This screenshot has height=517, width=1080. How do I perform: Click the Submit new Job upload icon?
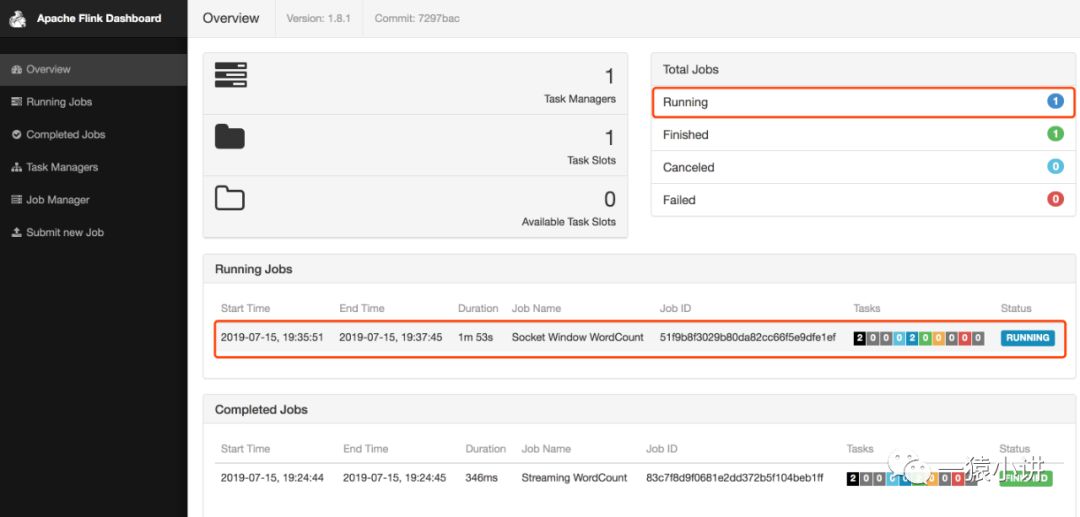[17, 233]
